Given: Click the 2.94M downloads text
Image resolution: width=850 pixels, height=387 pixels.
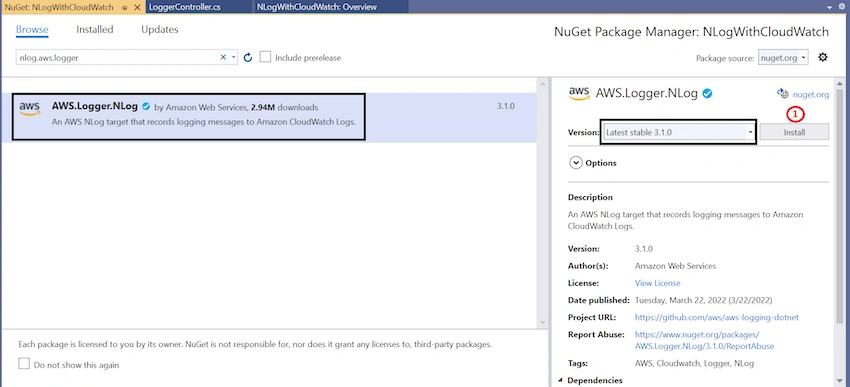Looking at the screenshot, I should pos(285,107).
